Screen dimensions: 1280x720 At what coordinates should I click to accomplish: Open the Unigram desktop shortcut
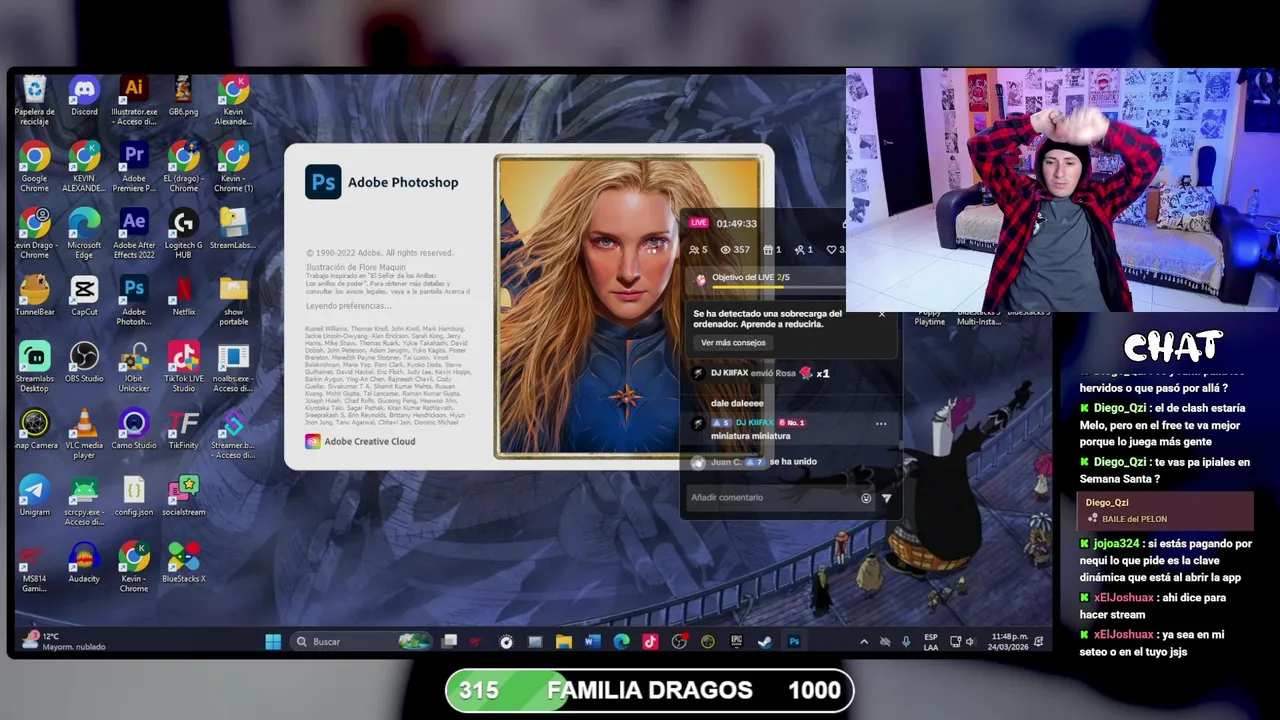click(x=34, y=496)
